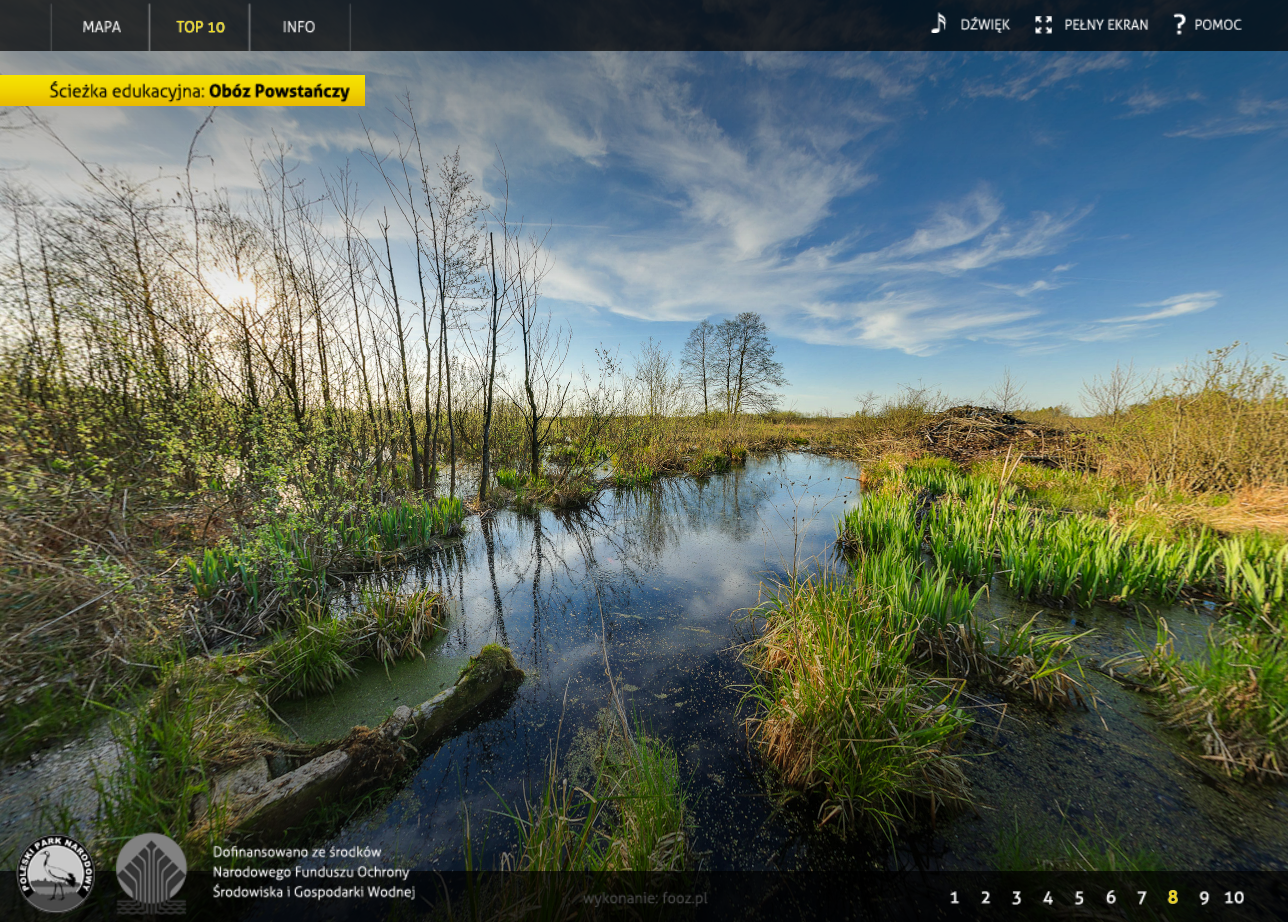Click the Obóz Powstańczy yellow title banner
Viewport: 1288px width, 922px height.
click(183, 91)
